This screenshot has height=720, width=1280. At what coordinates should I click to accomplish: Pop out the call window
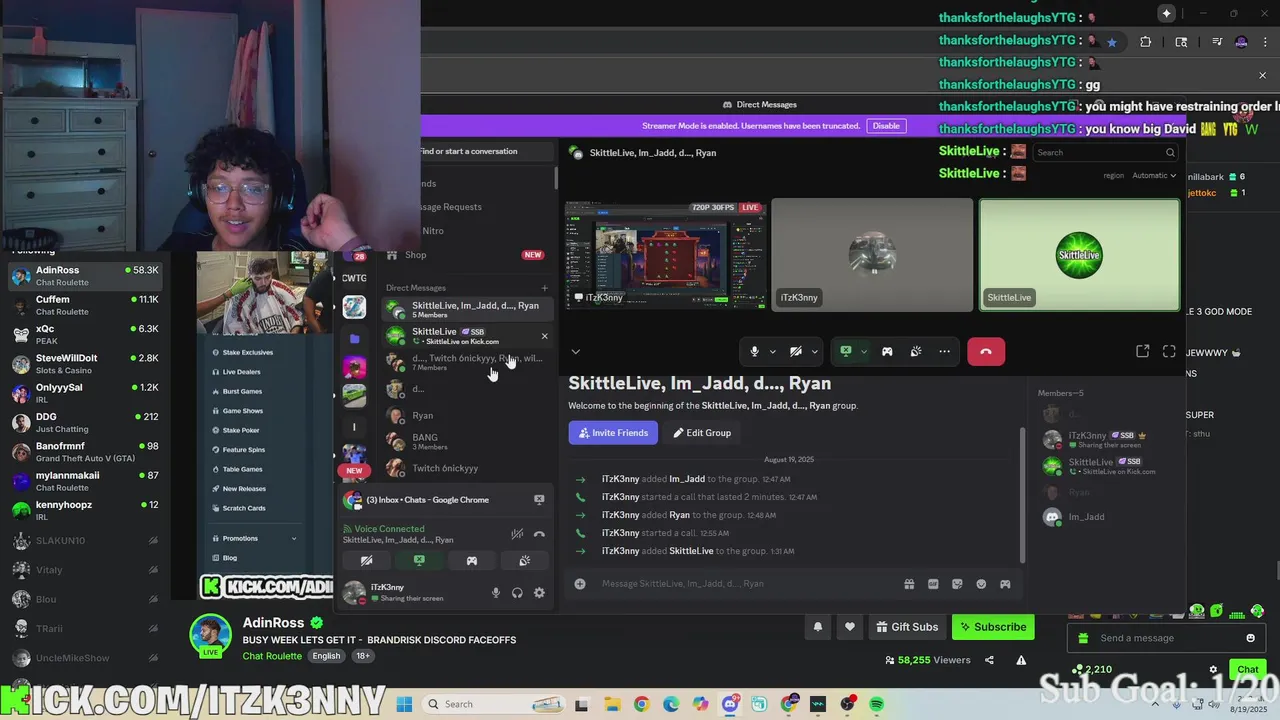(x=1143, y=351)
